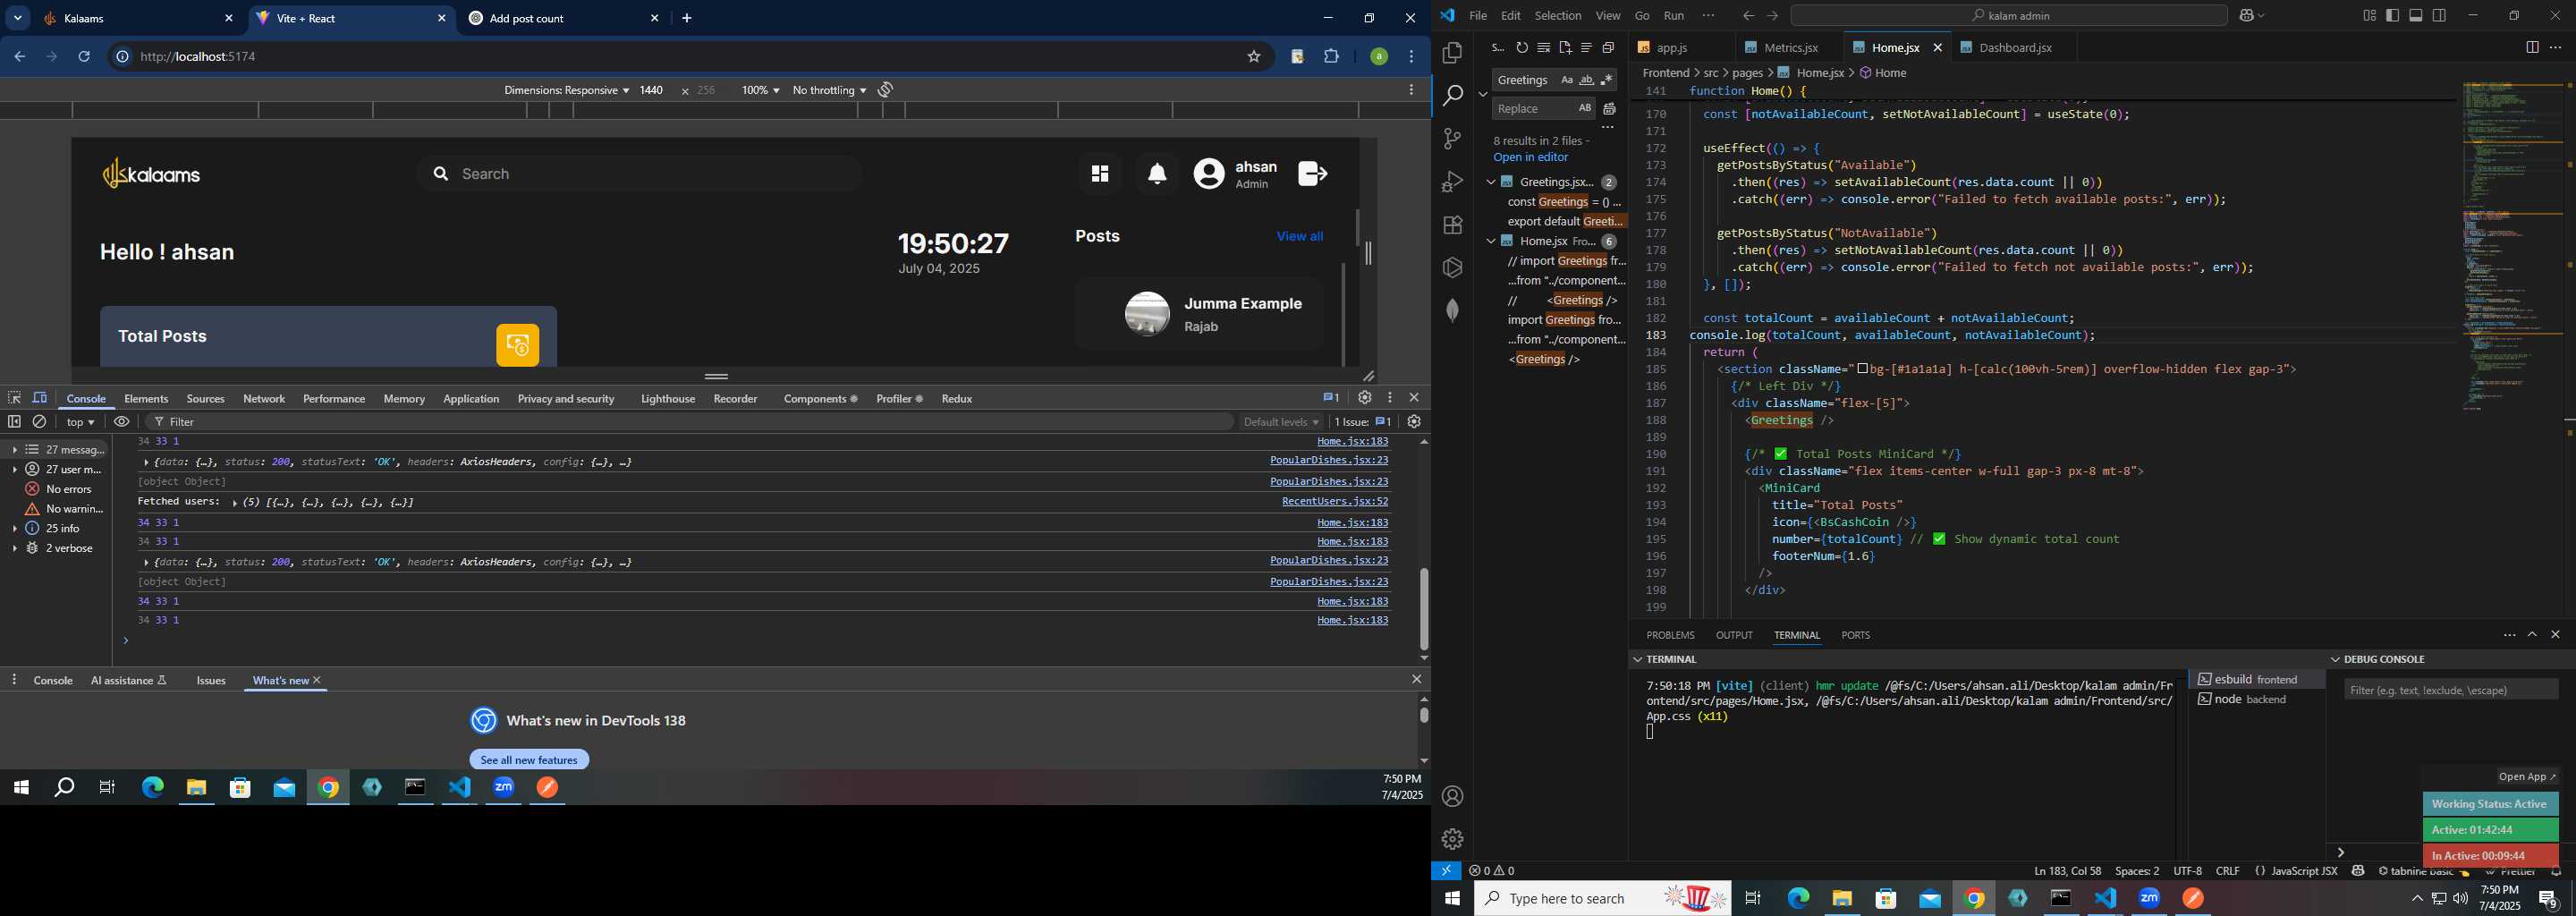Screen dimensions: 2576x916
Task: Split the VS Code editor right
Action: pyautogui.click(x=2532, y=48)
